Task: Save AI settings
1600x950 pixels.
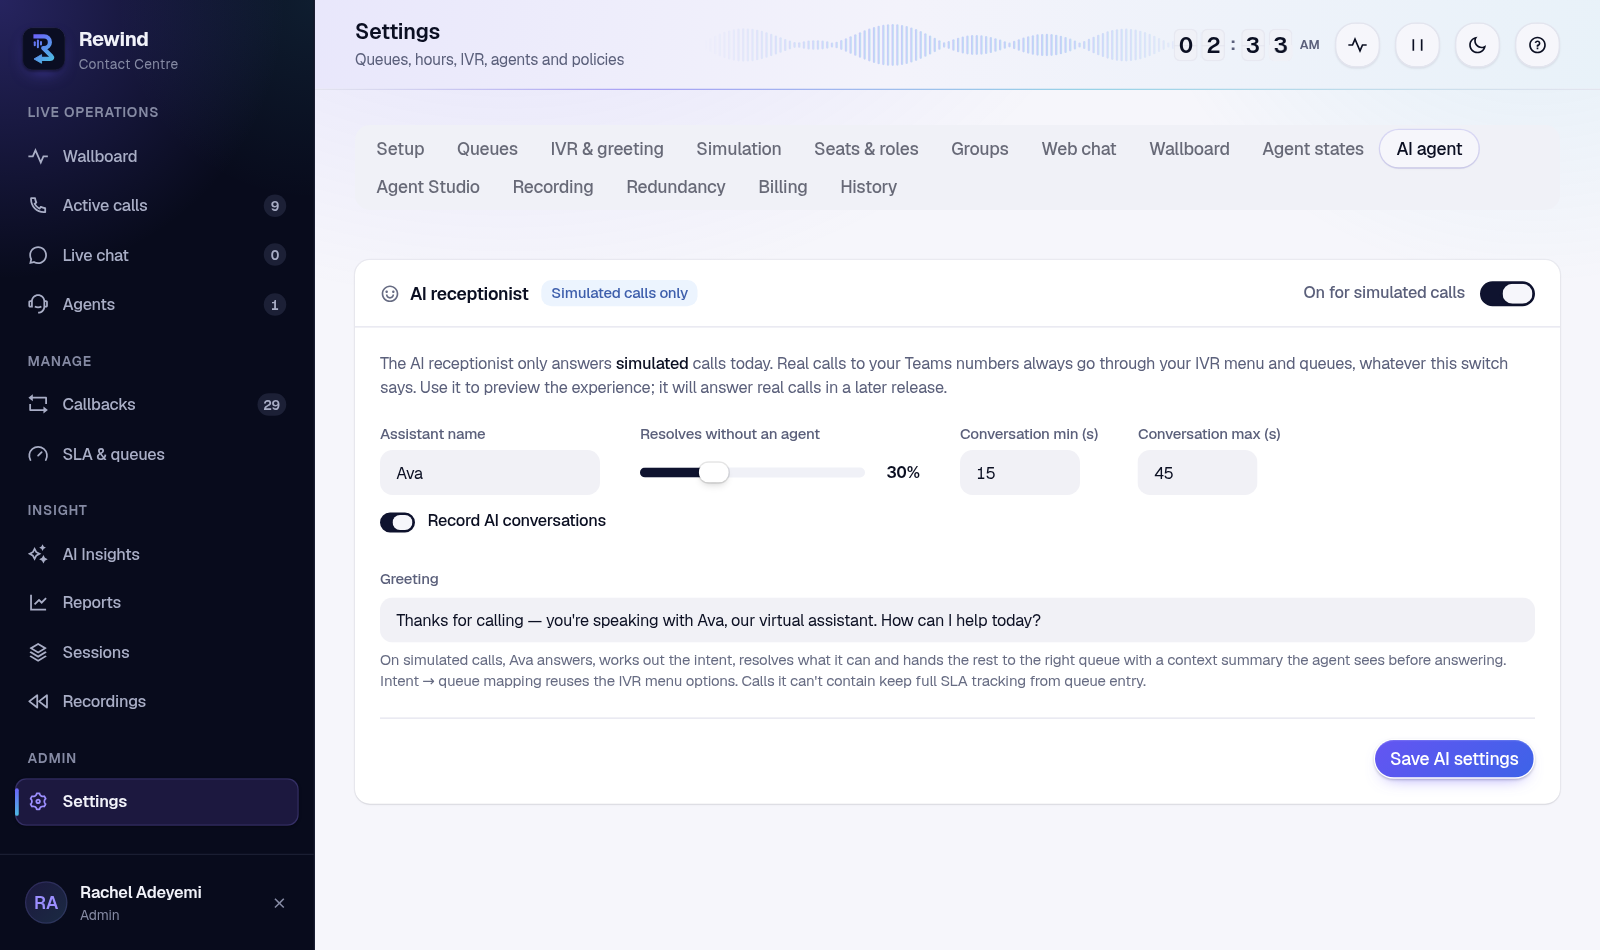Action: tap(1454, 759)
